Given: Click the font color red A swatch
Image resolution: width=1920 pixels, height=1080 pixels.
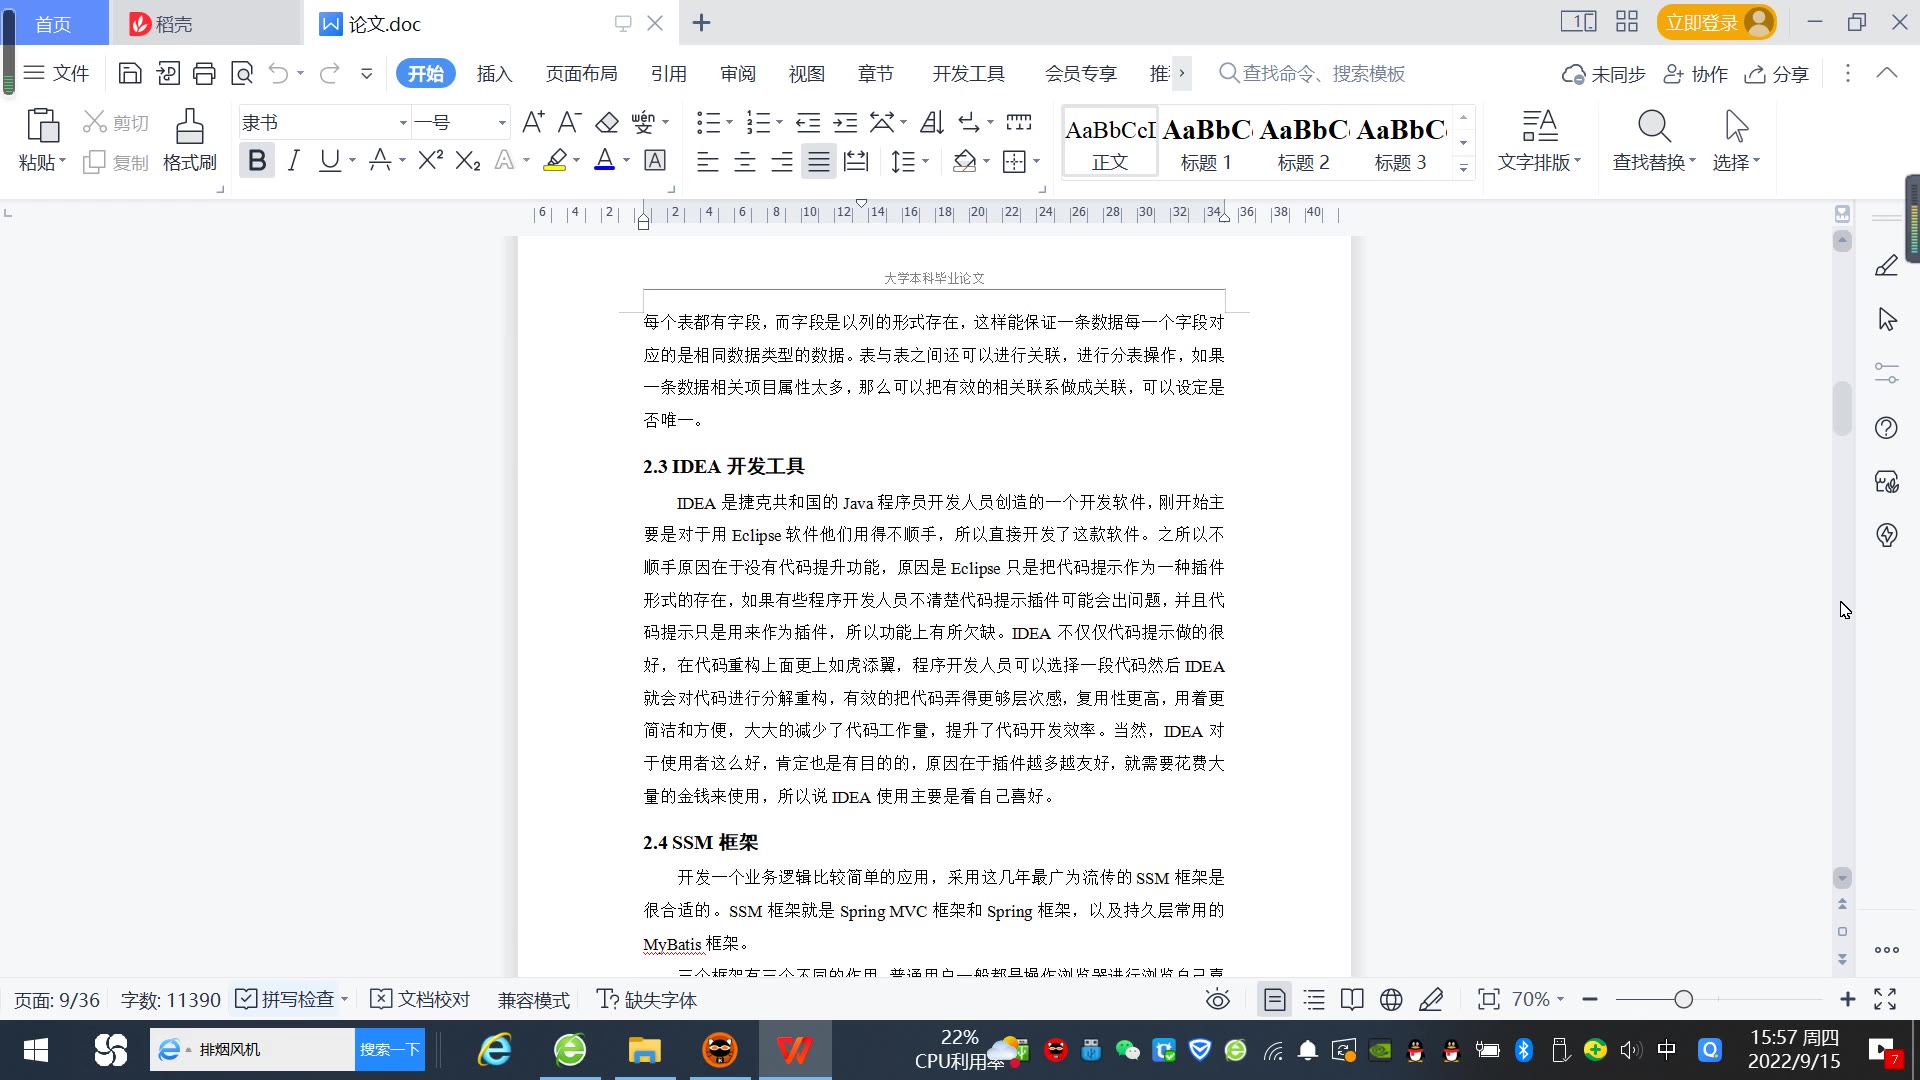Looking at the screenshot, I should point(605,160).
